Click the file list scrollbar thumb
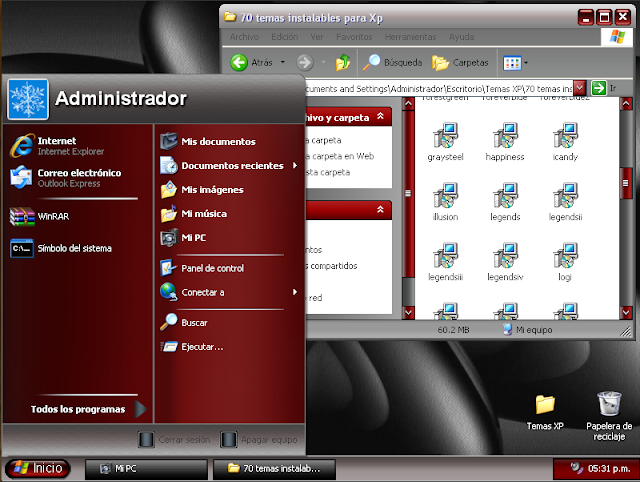Screen dimensions: 640x482 pos(625,183)
